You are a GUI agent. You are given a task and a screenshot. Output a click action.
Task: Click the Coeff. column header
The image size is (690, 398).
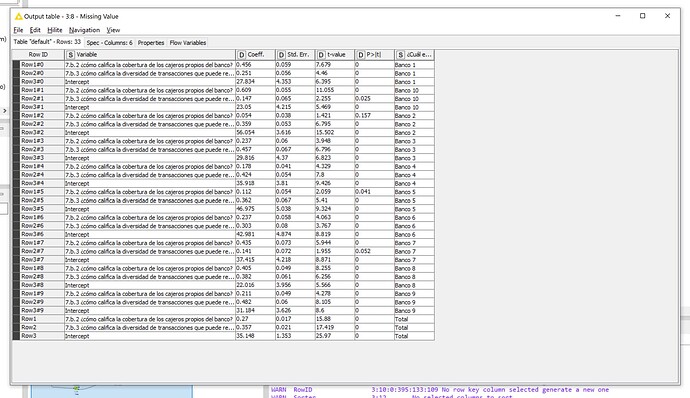click(x=256, y=55)
